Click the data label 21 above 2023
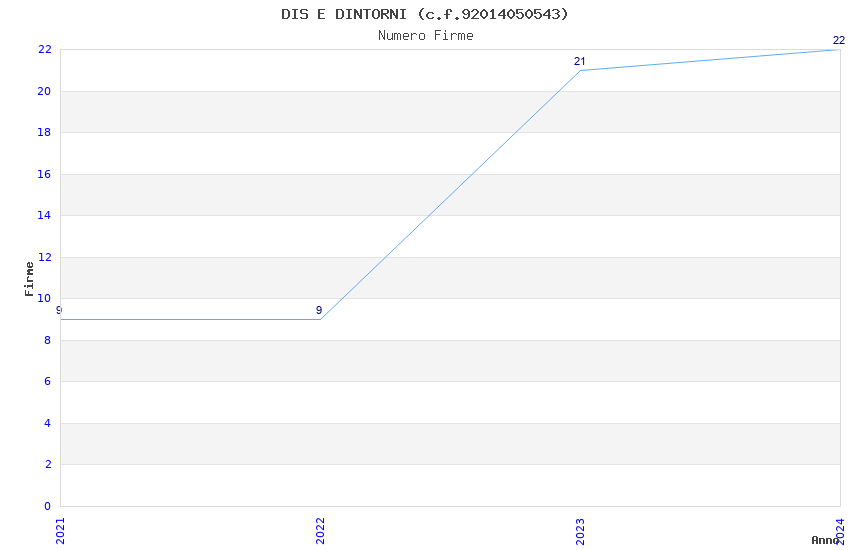850x550 pixels. 579,62
